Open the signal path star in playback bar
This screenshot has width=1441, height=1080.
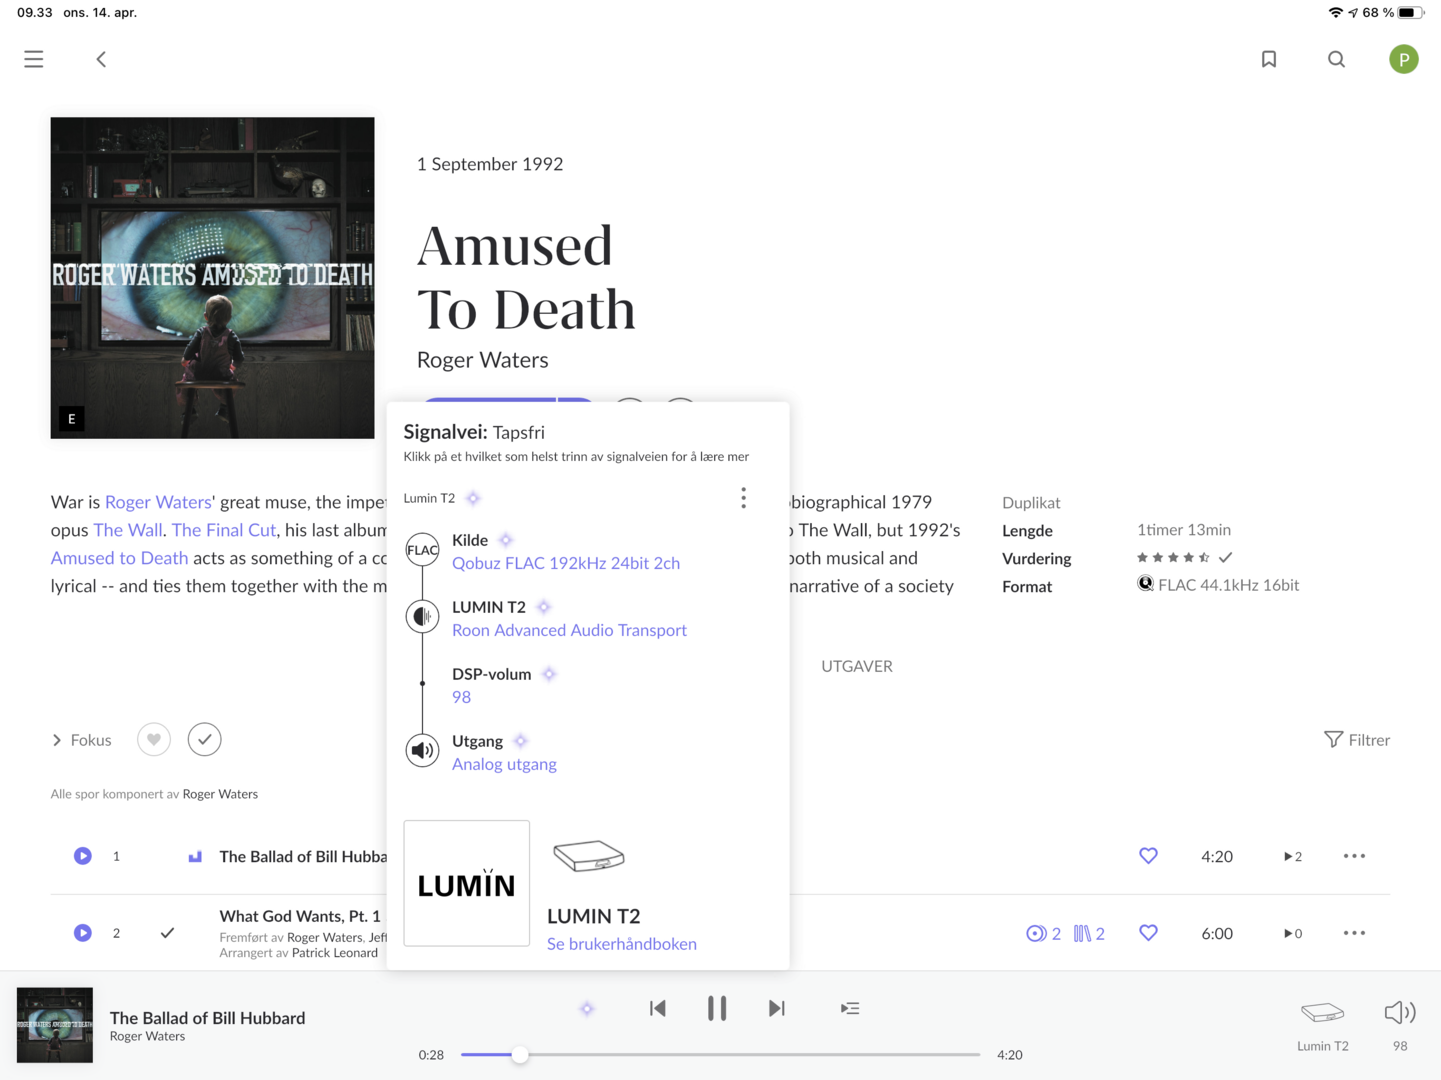pos(587,1009)
